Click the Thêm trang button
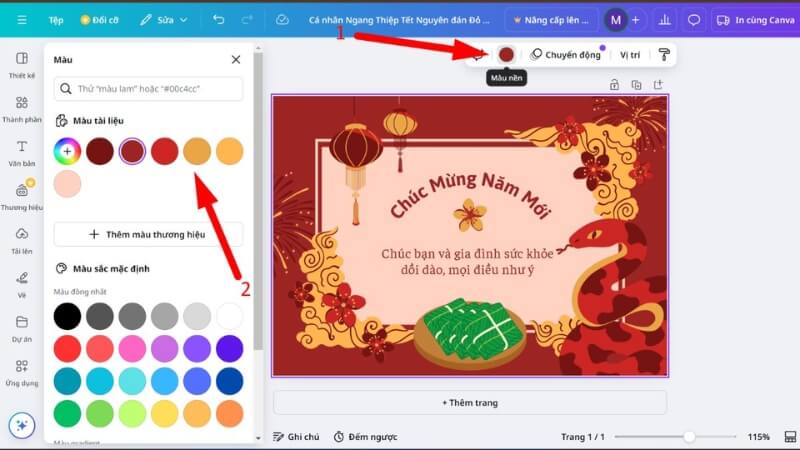This screenshot has width=800, height=450. coord(470,402)
